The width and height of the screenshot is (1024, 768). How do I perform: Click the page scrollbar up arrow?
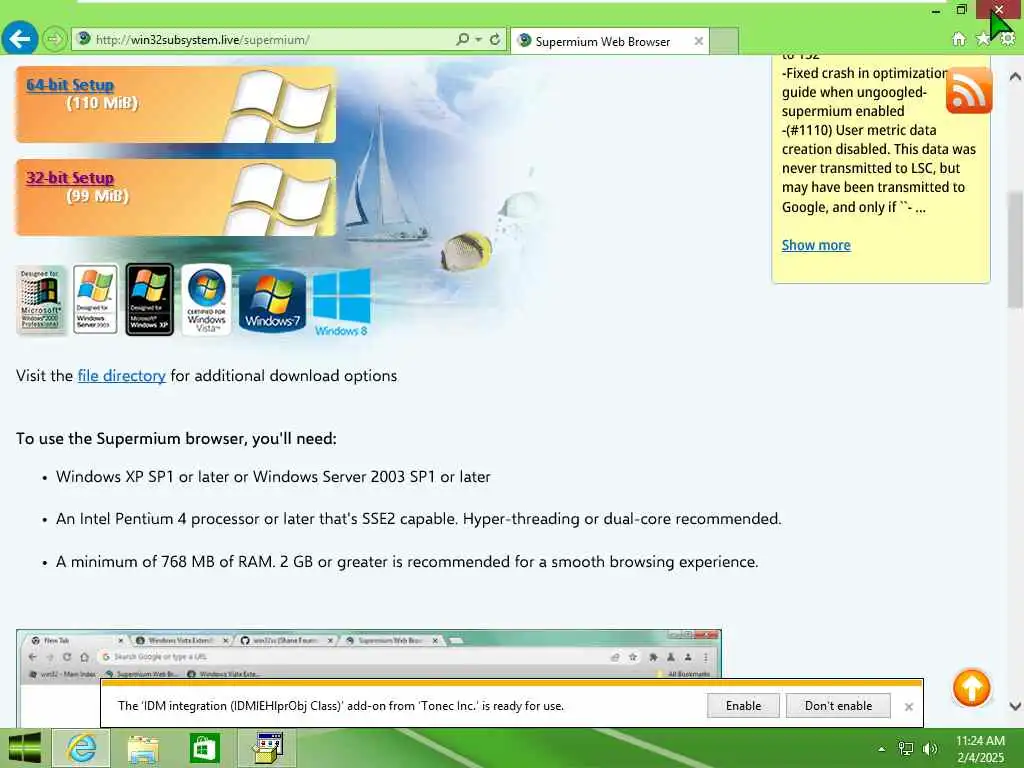1015,76
